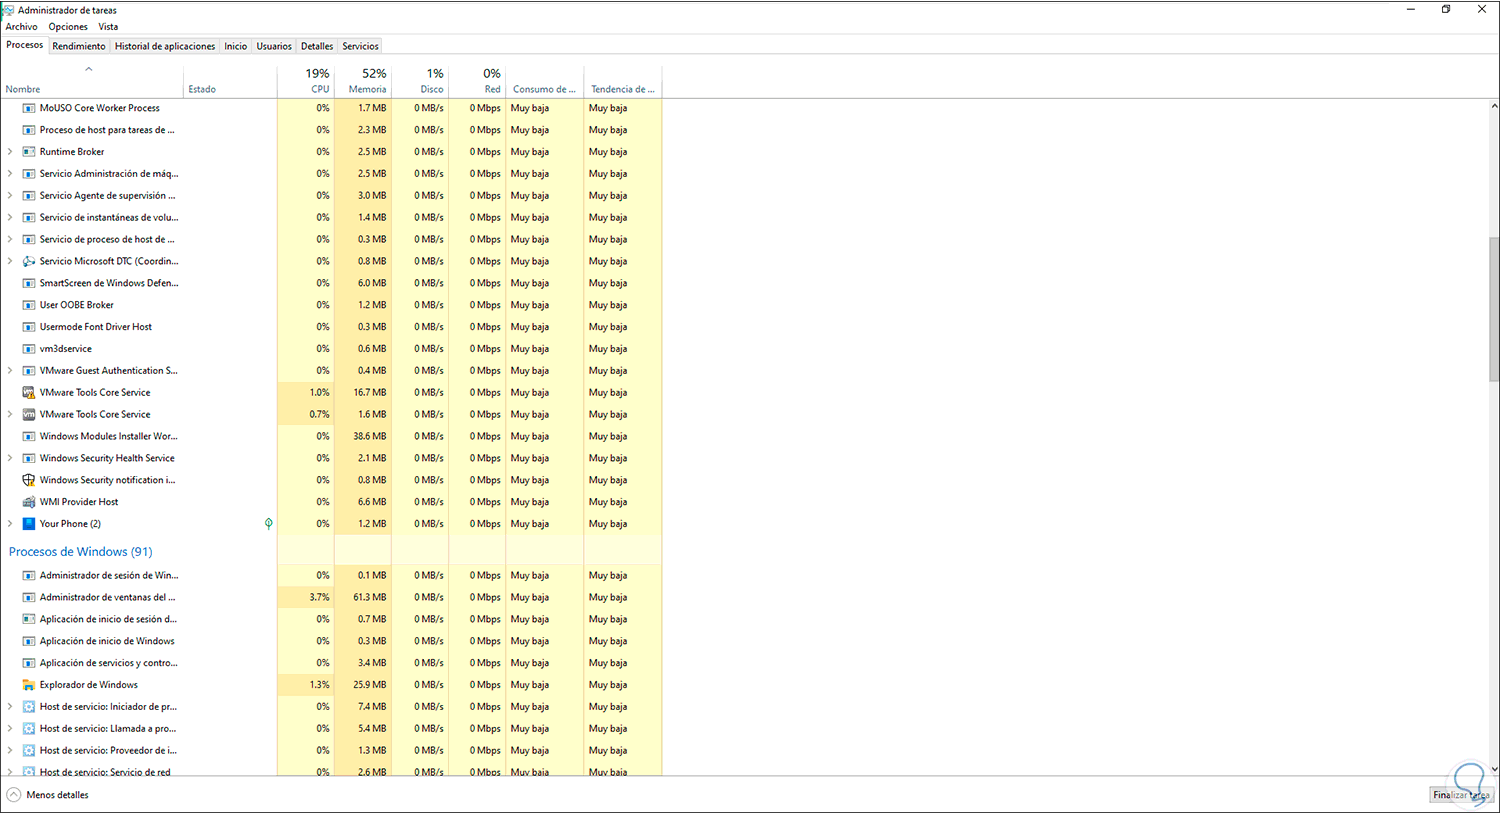Click the Servicio Administración de máq... icon

(x=29, y=174)
